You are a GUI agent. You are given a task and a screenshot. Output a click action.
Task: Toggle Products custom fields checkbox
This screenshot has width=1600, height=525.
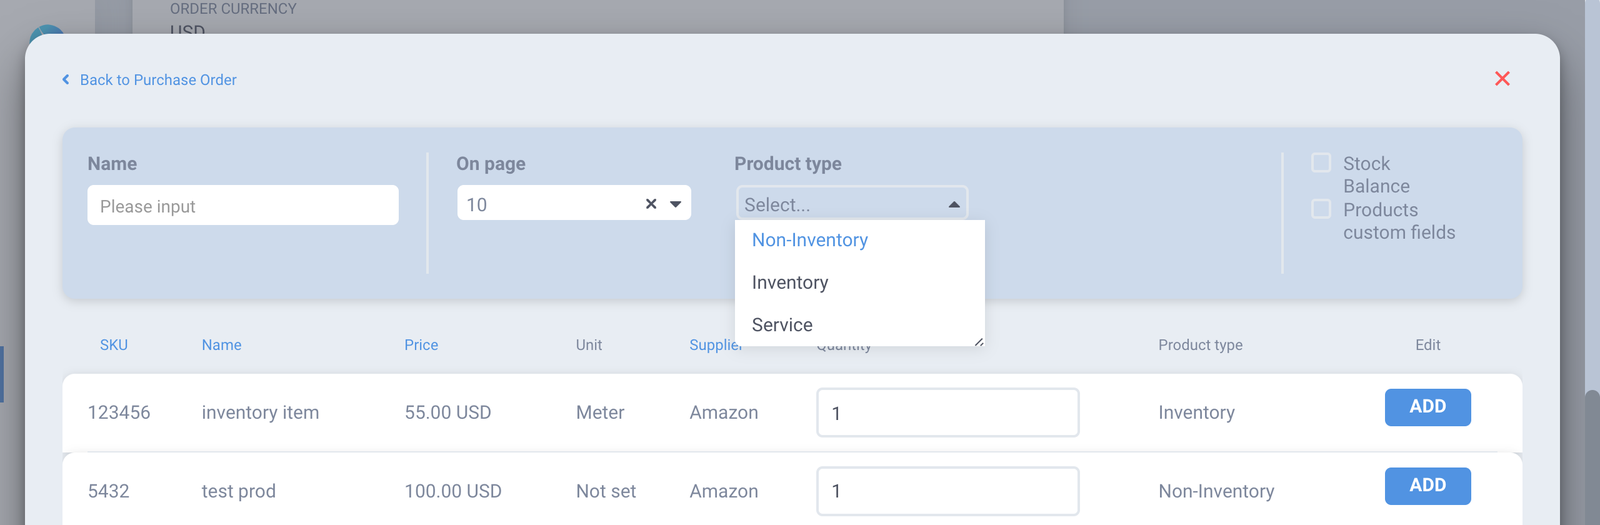point(1321,209)
